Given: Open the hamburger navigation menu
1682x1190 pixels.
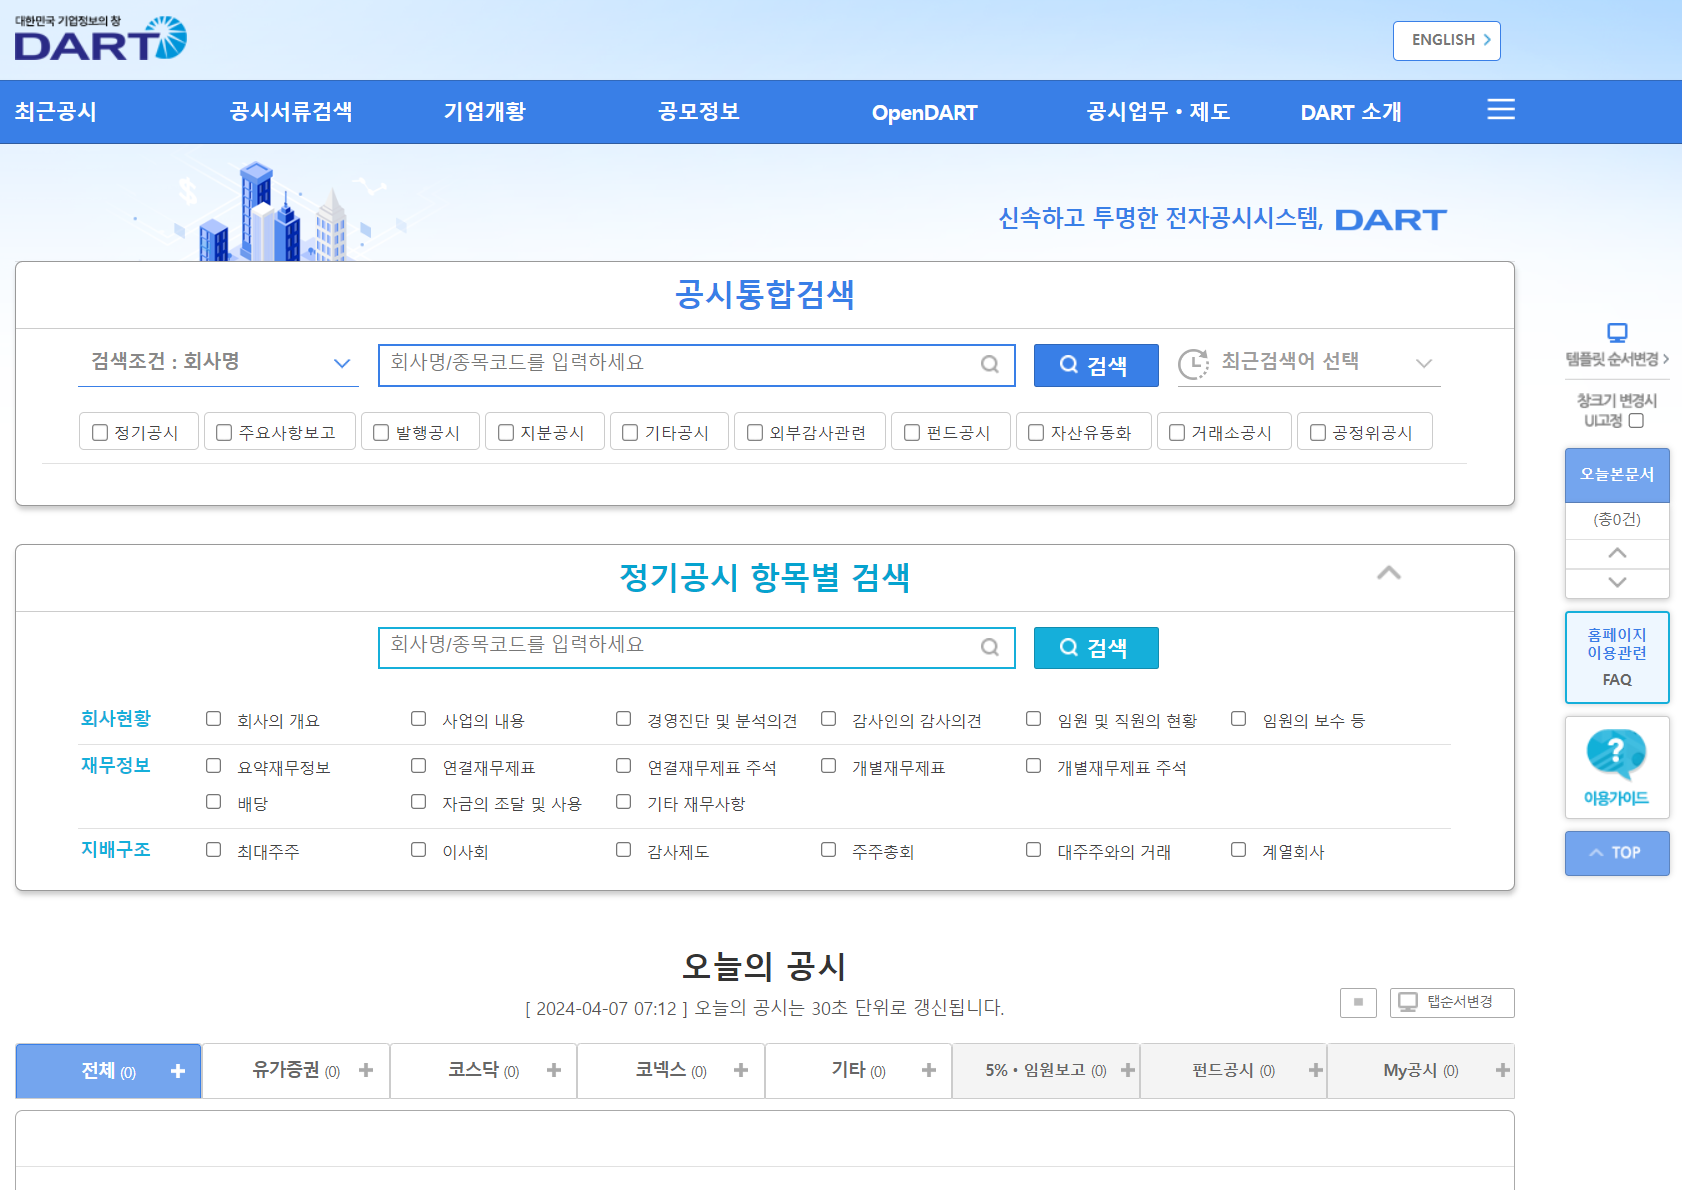Looking at the screenshot, I should click(1500, 110).
